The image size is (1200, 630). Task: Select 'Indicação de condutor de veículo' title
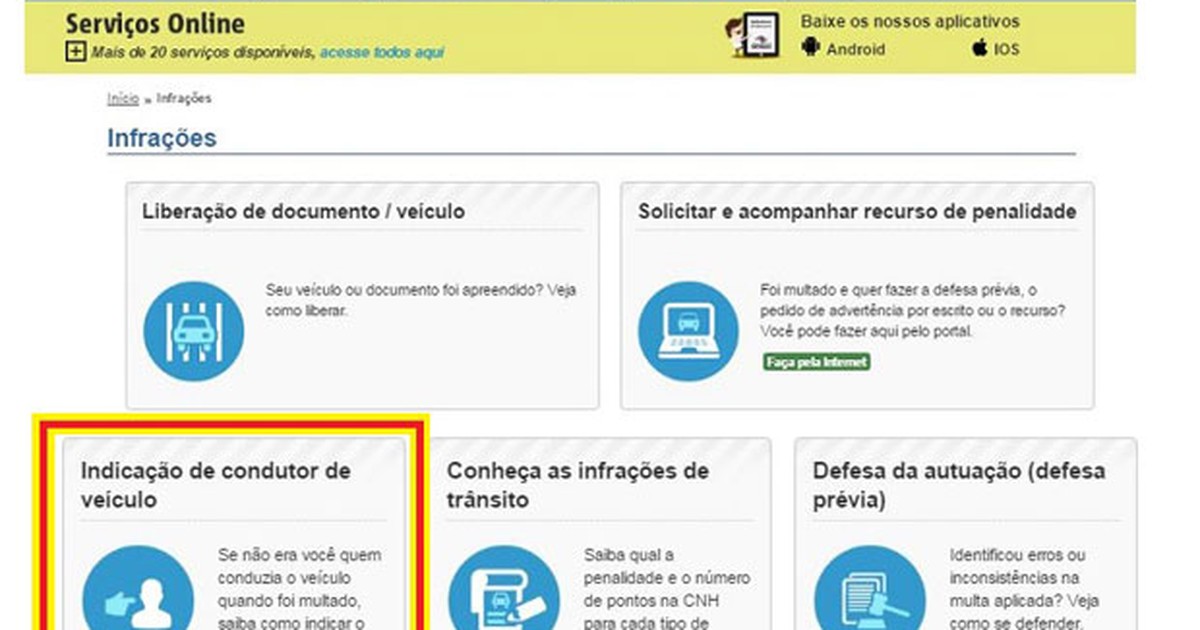pos(215,485)
